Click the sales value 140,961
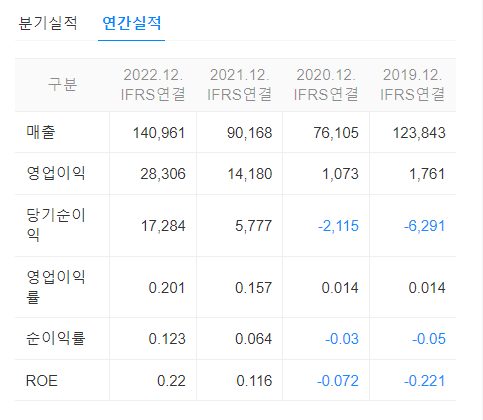This screenshot has width=483, height=420. (x=159, y=133)
